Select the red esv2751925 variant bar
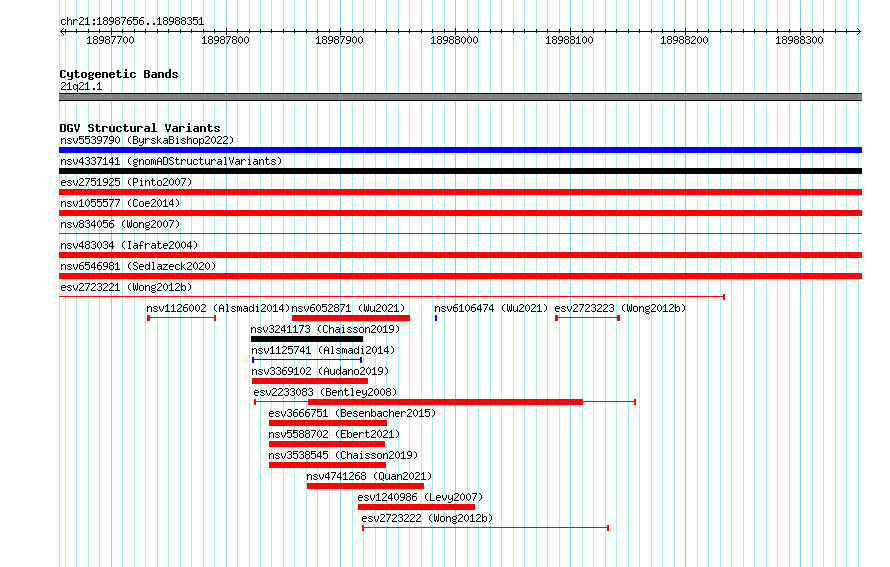The height and width of the screenshot is (567, 890). coord(460,192)
